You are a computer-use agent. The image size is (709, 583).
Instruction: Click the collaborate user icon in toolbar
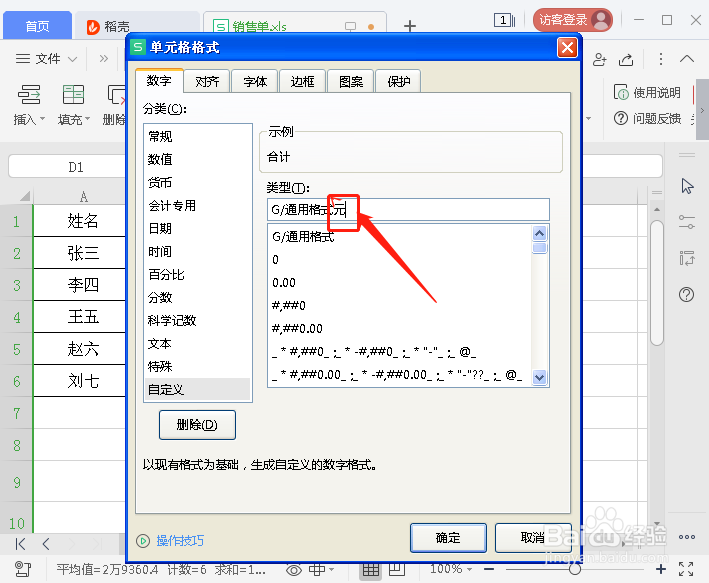[x=600, y=59]
